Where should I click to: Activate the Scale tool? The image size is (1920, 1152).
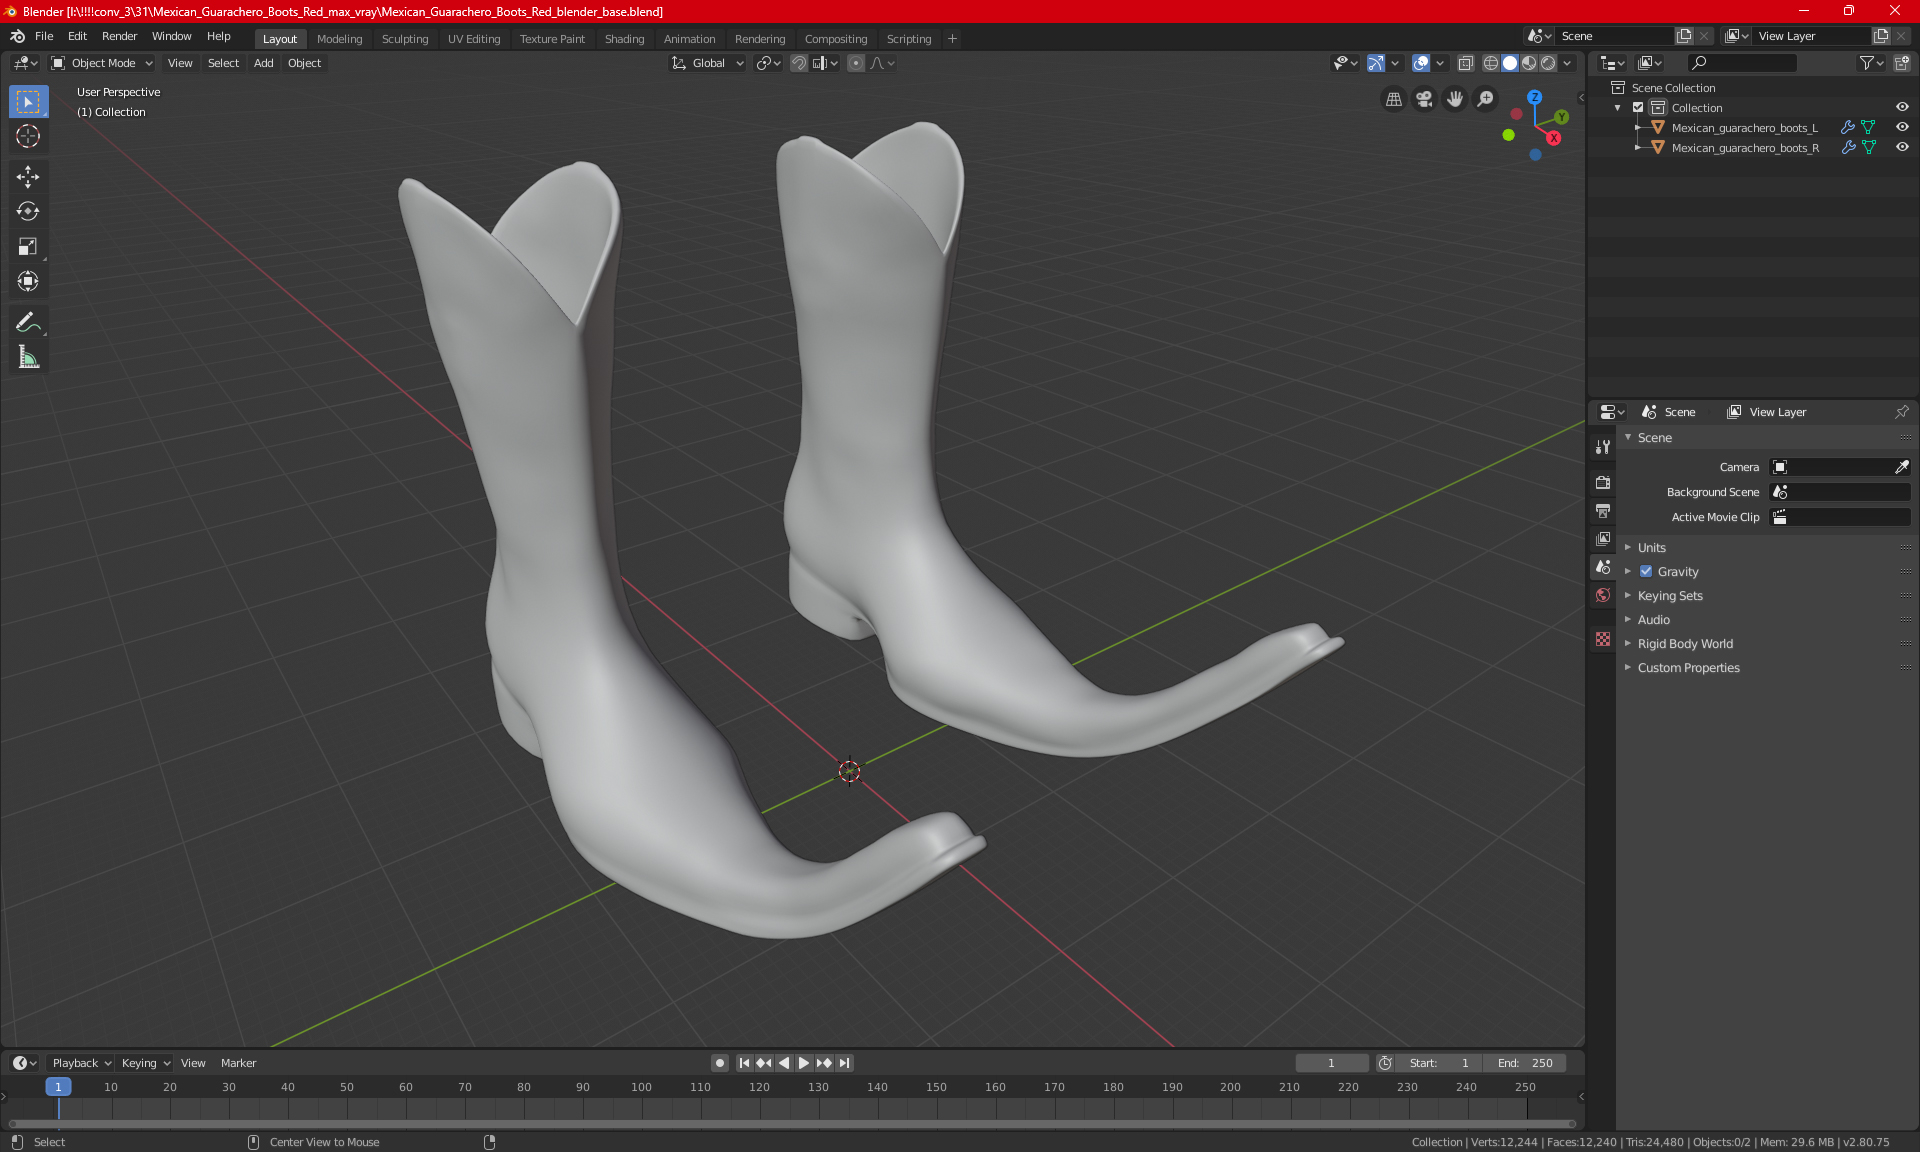click(x=28, y=246)
